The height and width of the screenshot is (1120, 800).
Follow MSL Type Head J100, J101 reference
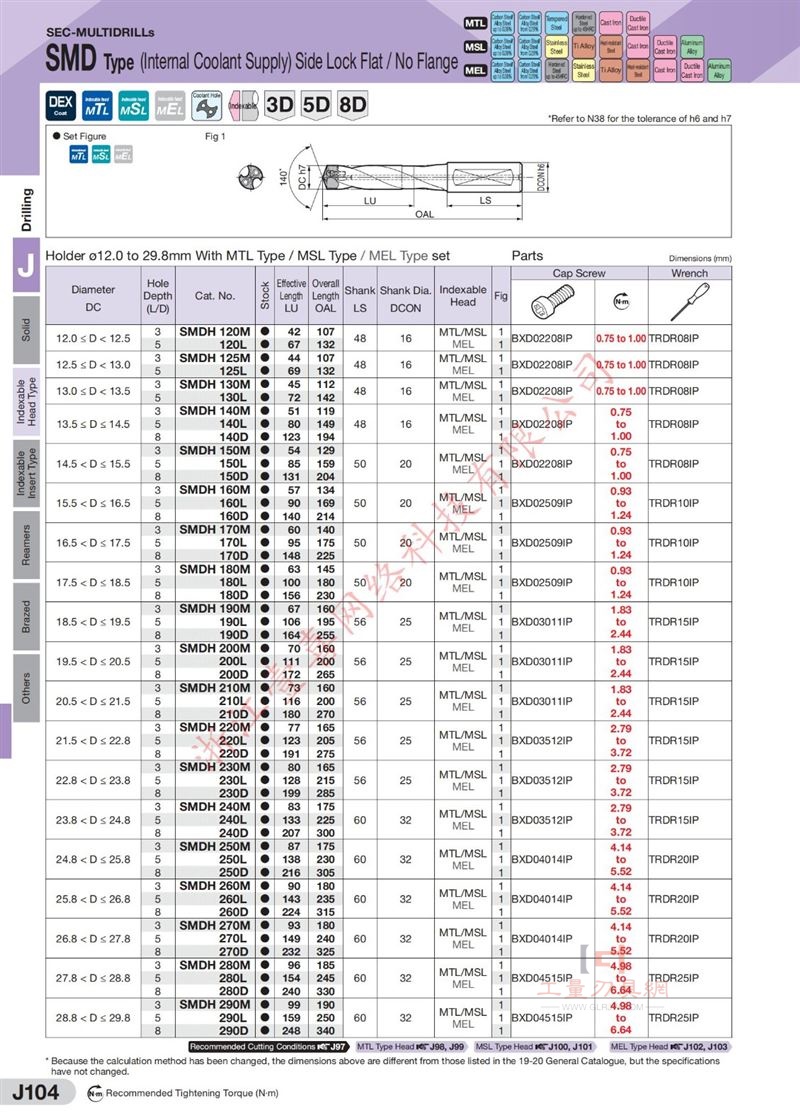(534, 1046)
